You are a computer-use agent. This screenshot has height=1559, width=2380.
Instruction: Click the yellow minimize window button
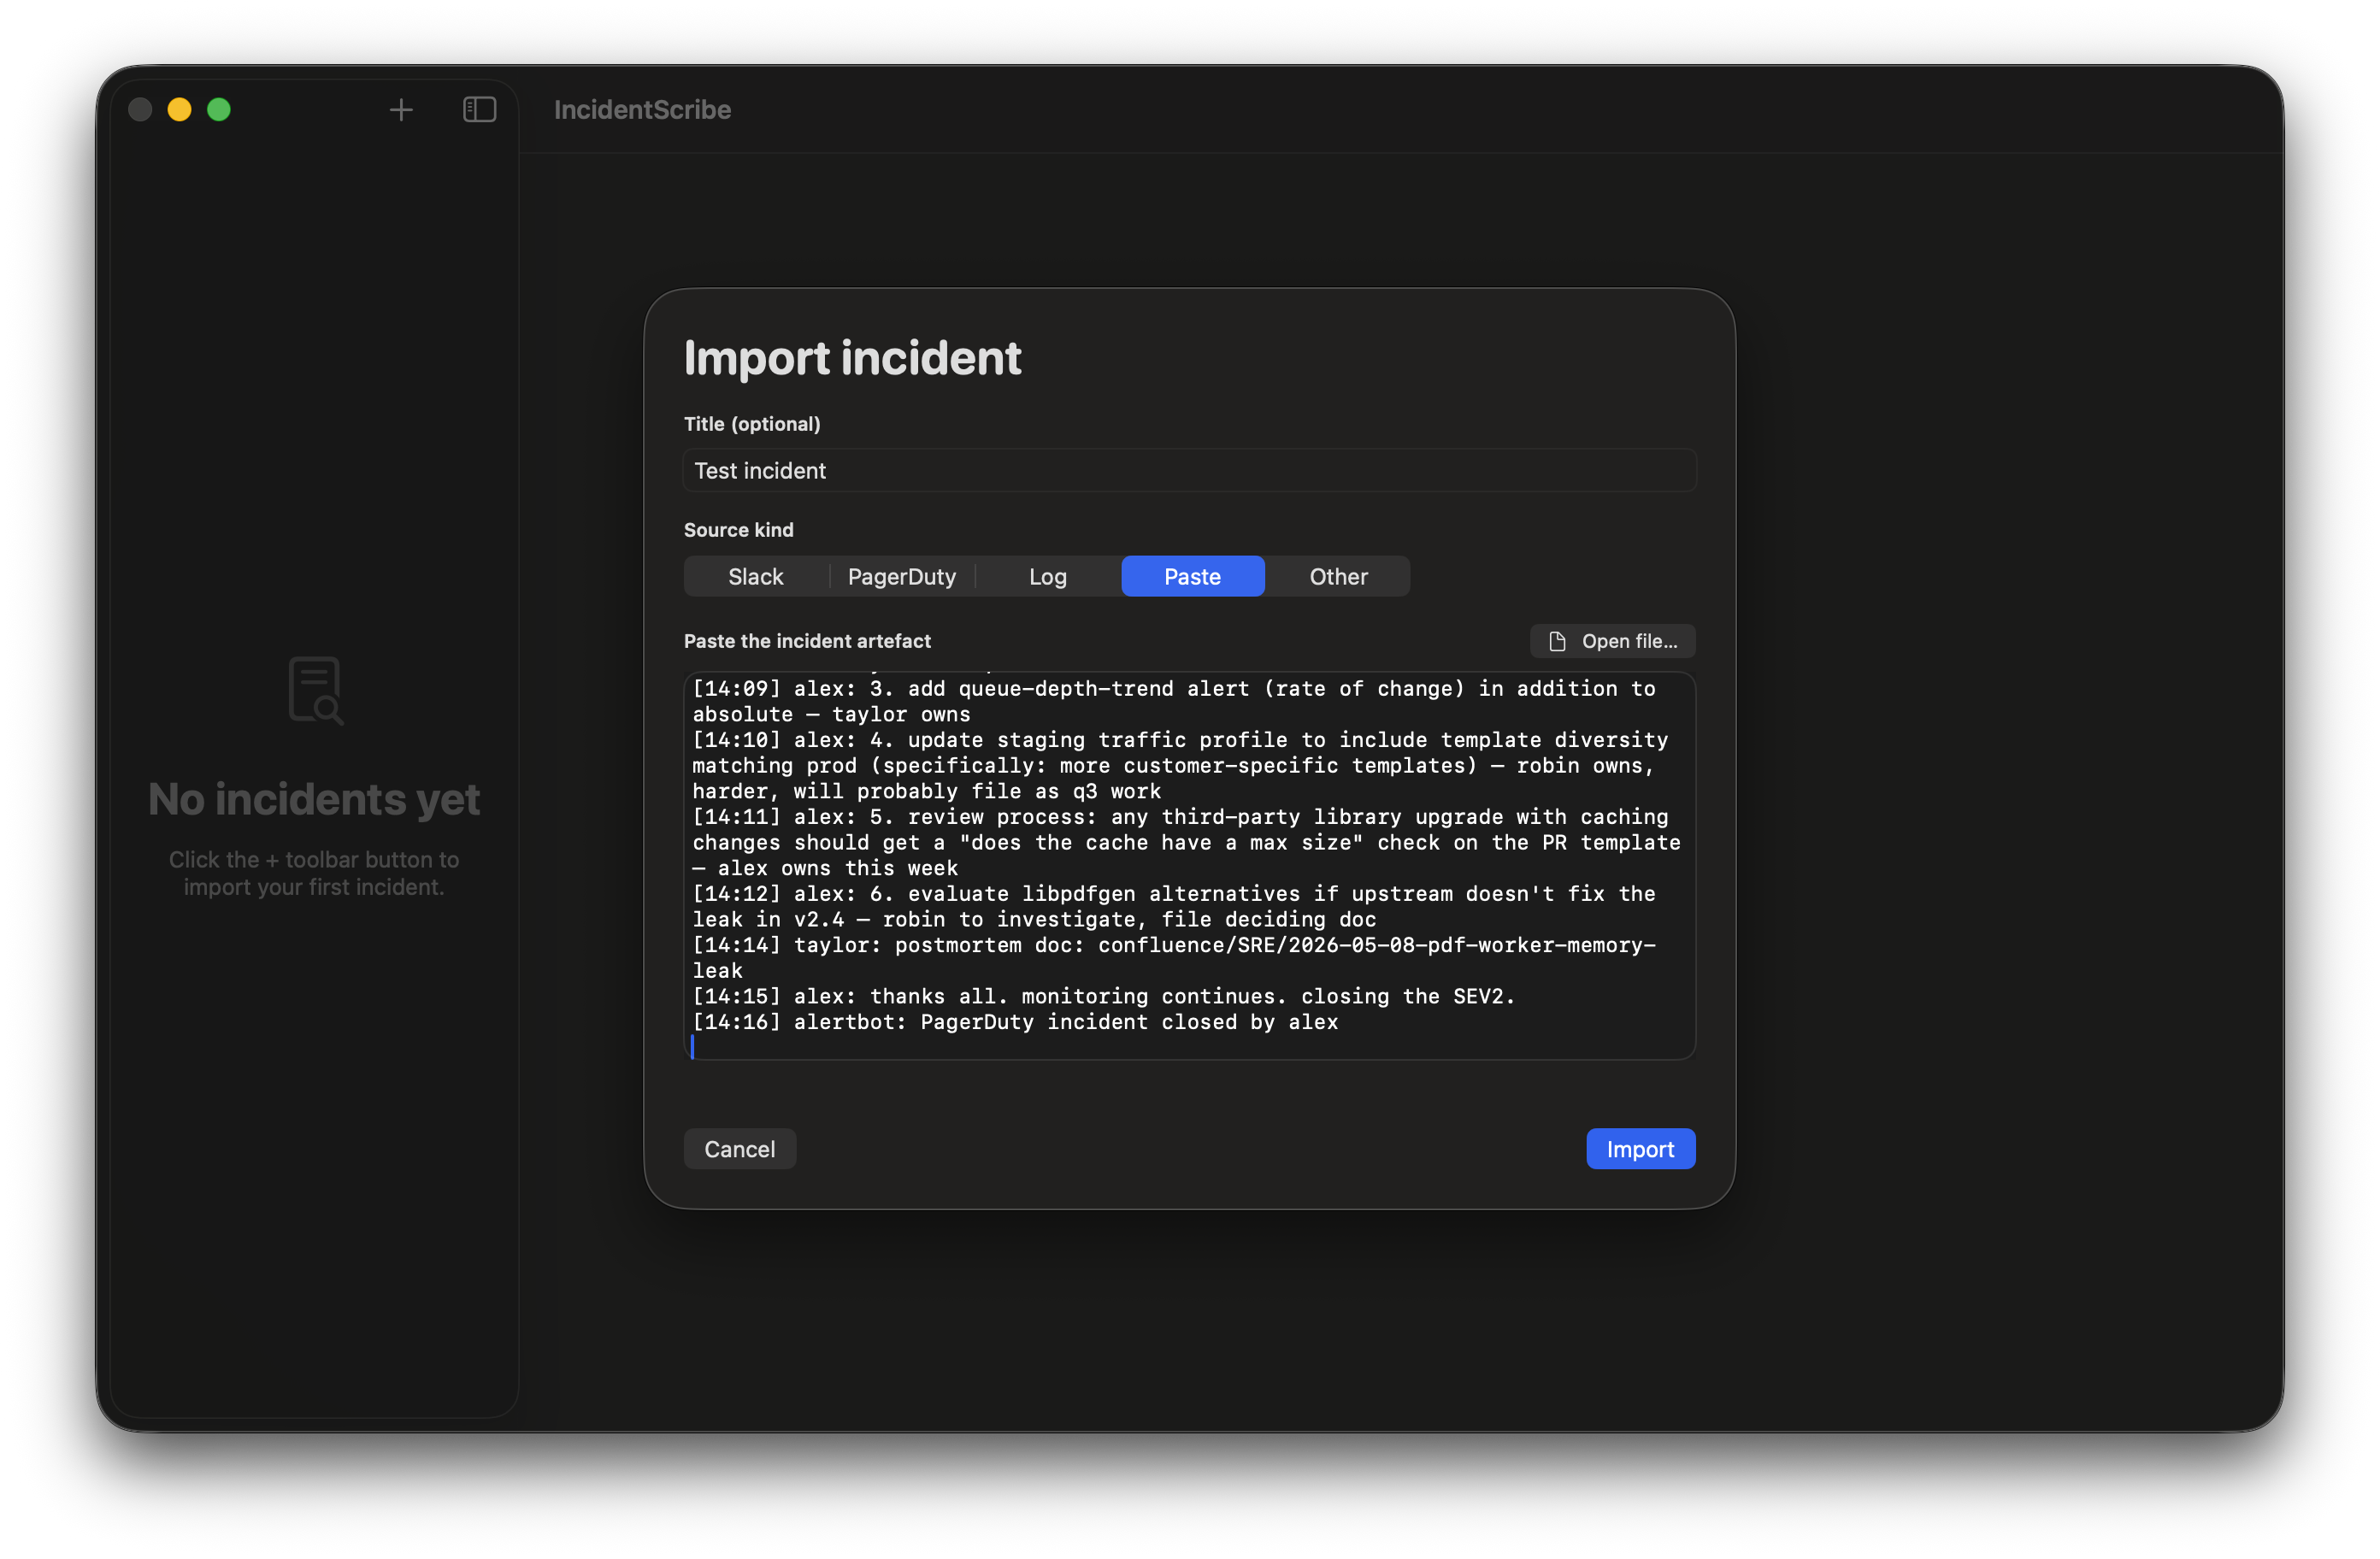(x=180, y=110)
